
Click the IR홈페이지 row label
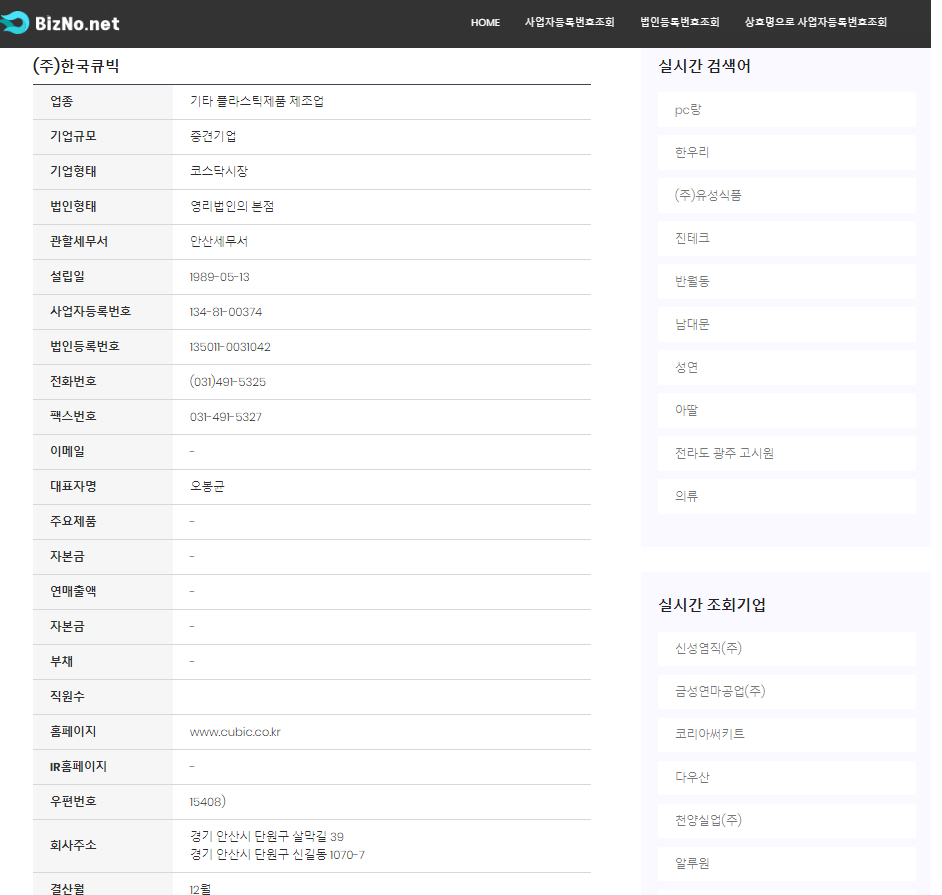pyautogui.click(x=78, y=766)
